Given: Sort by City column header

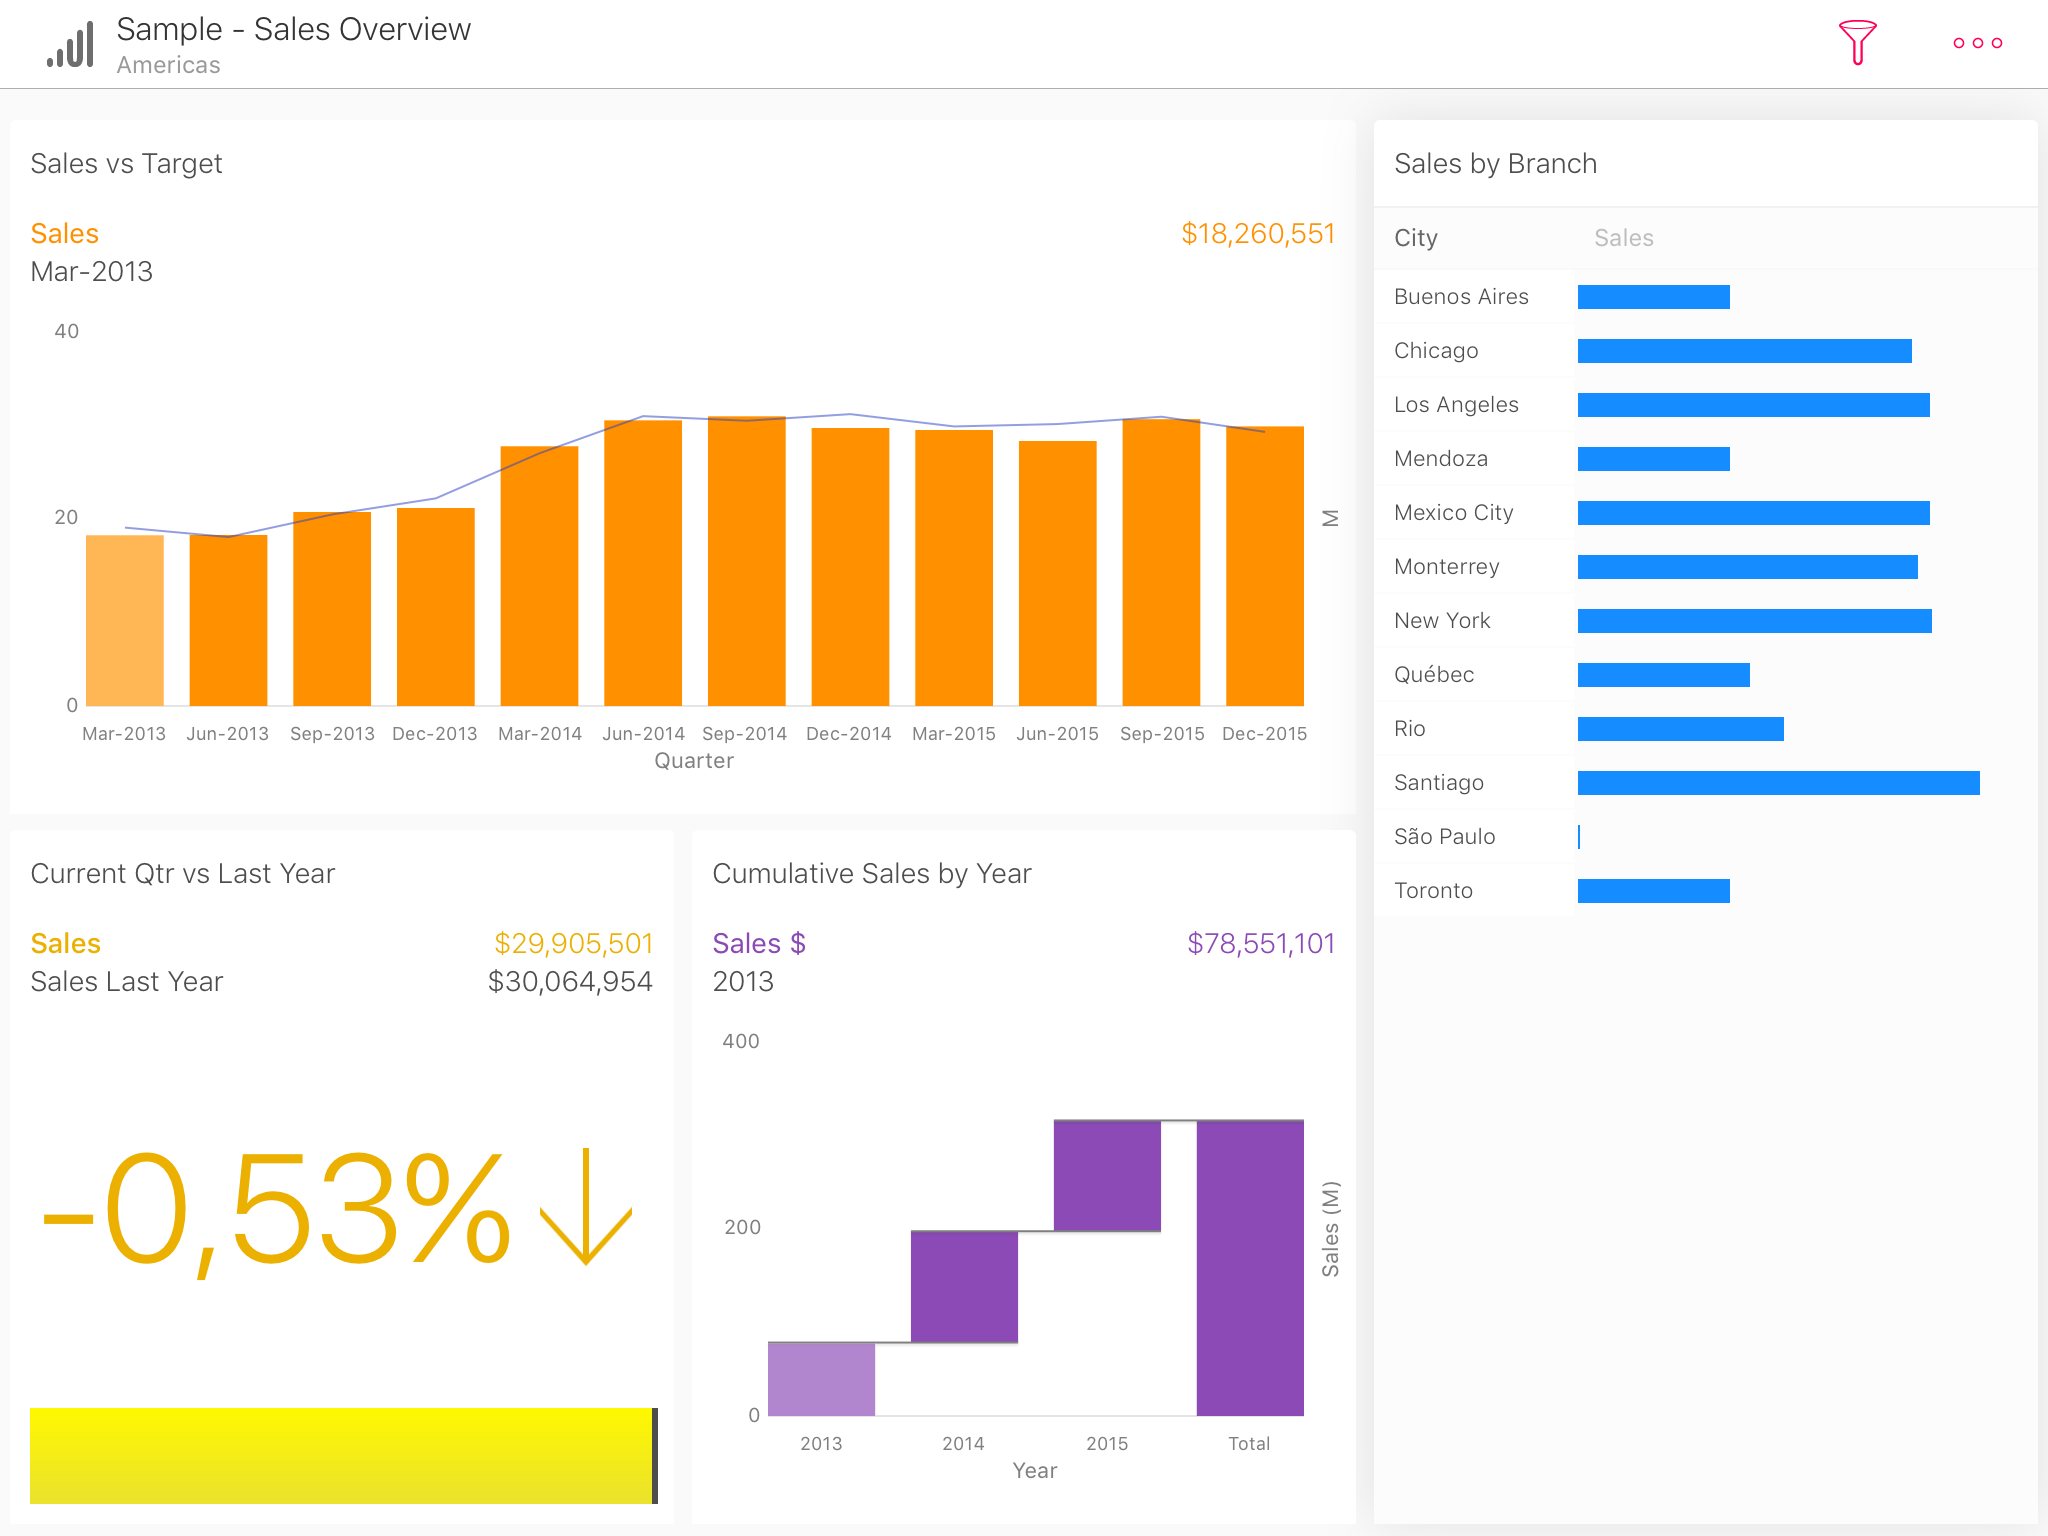Looking at the screenshot, I should pyautogui.click(x=1416, y=238).
